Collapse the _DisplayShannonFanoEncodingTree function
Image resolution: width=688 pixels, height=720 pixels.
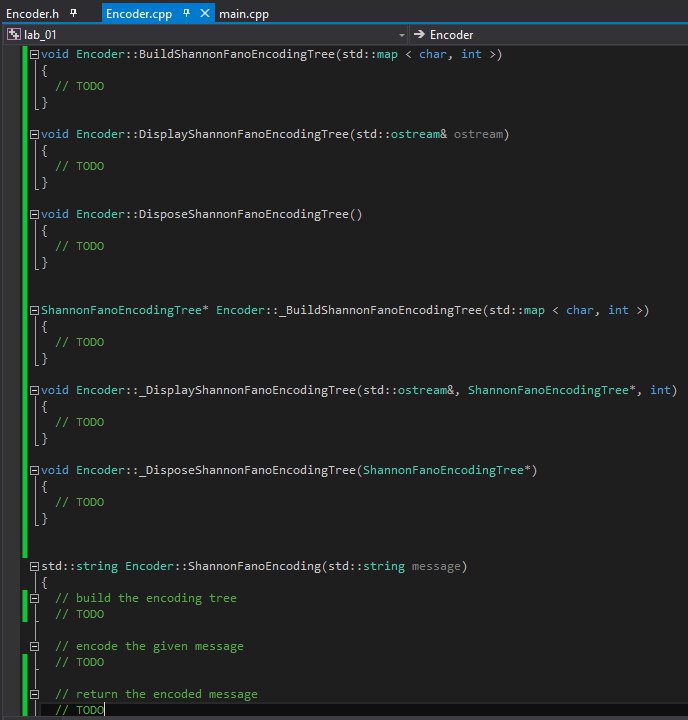click(34, 391)
